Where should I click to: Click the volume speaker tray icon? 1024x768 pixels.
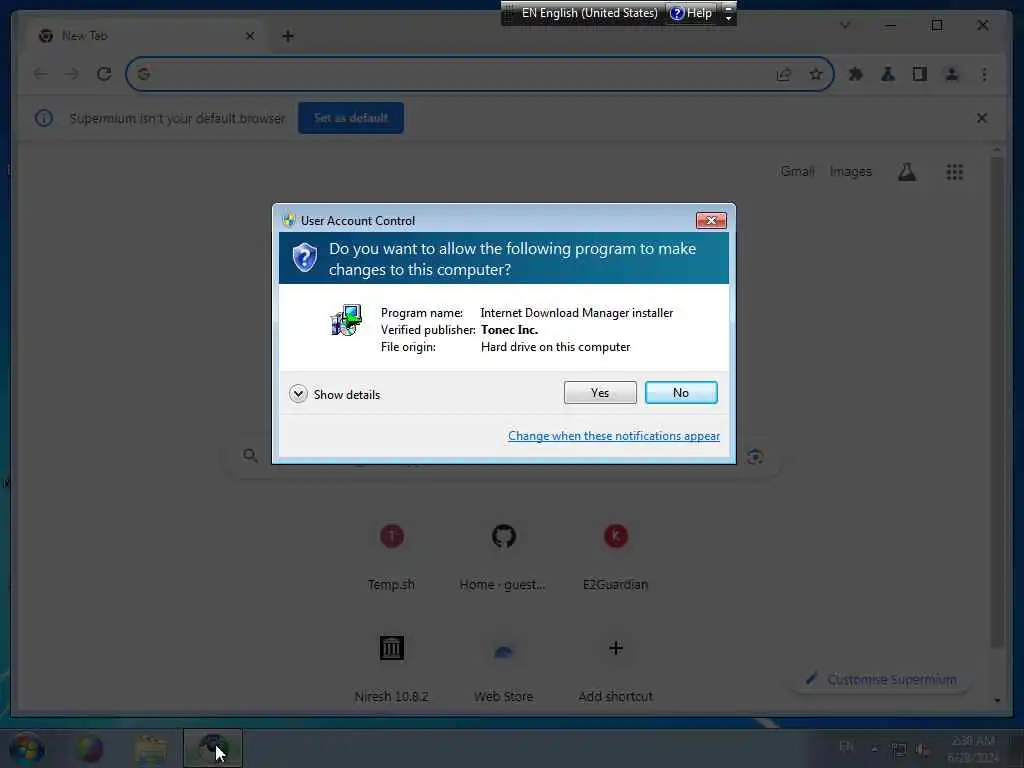point(922,750)
